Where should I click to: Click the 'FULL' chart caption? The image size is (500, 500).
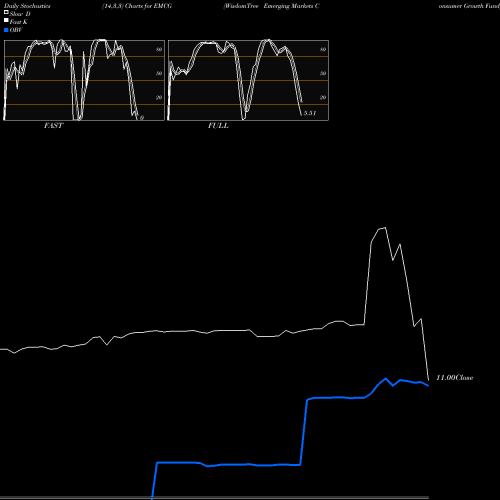coord(218,126)
